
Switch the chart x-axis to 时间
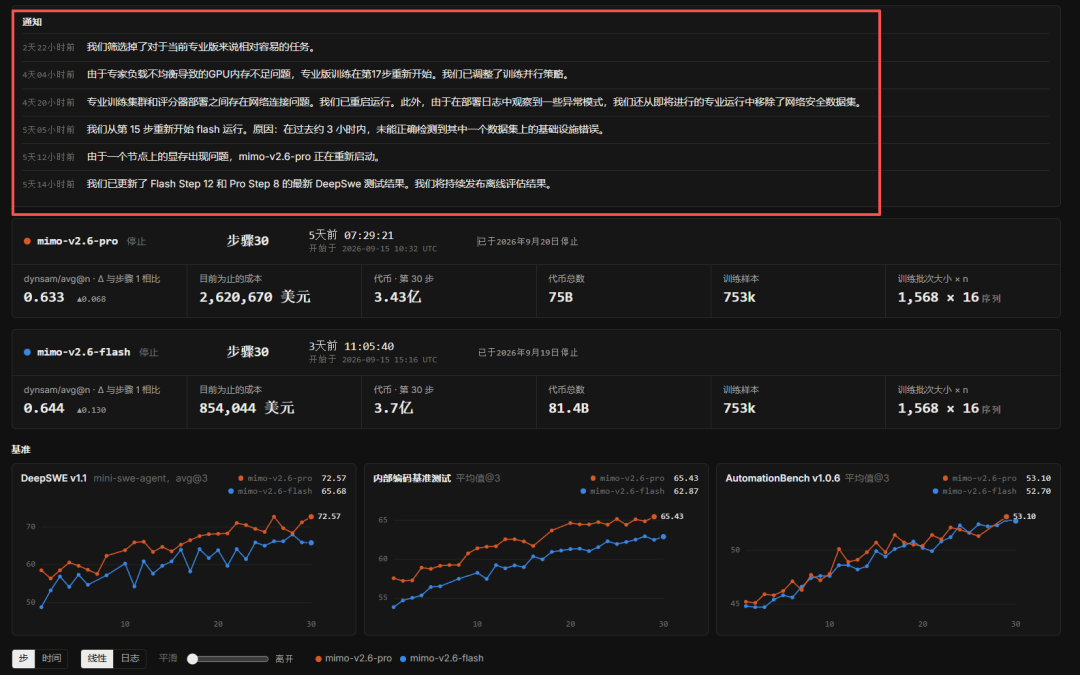click(x=52, y=658)
